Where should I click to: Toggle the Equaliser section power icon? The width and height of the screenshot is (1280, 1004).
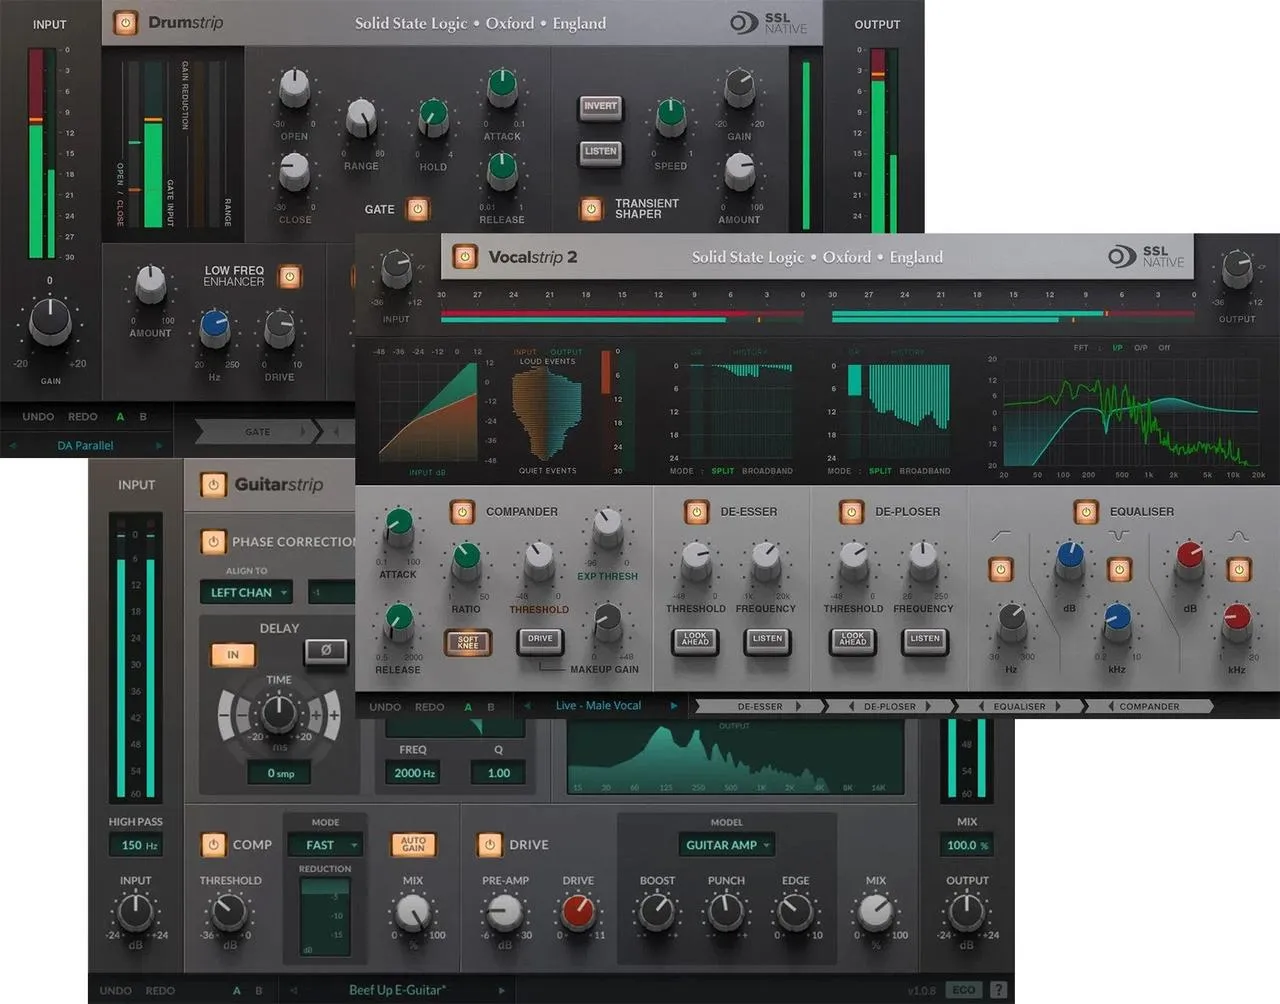click(x=1085, y=511)
